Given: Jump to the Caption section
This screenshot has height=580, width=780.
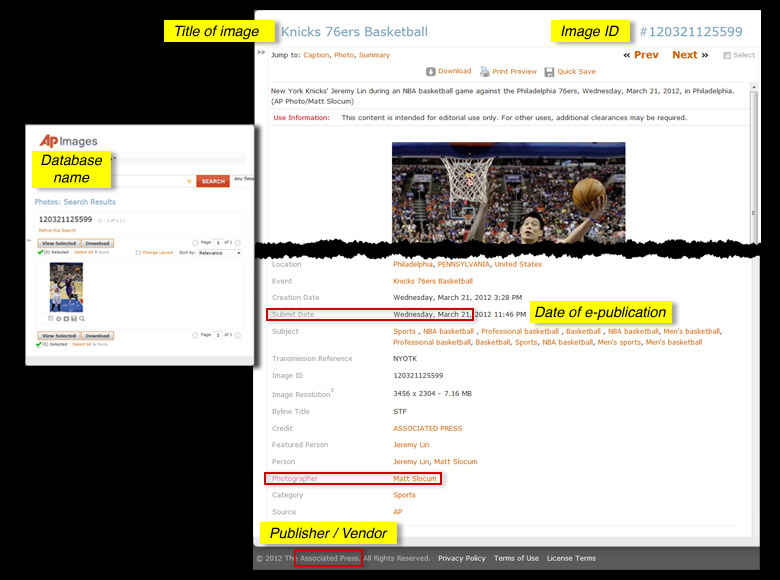Looking at the screenshot, I should (316, 56).
